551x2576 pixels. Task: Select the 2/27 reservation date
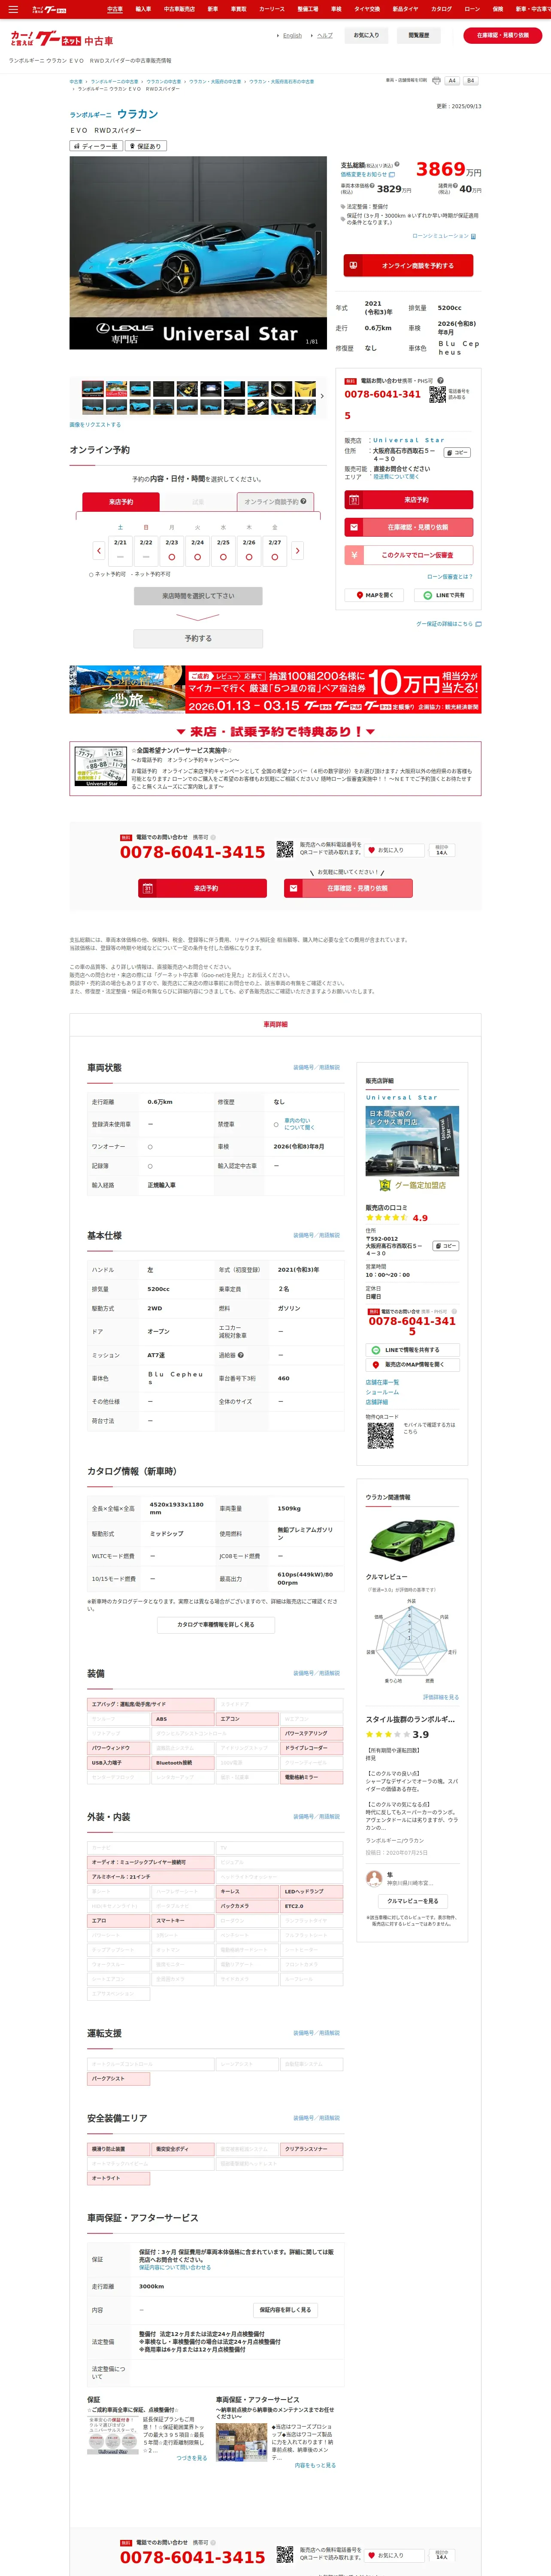tap(274, 550)
